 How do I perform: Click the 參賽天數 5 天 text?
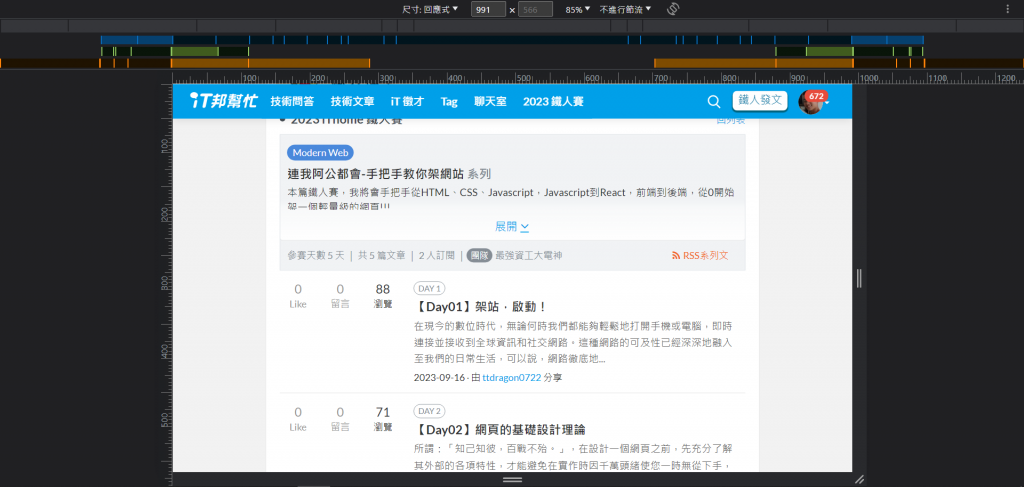click(315, 255)
